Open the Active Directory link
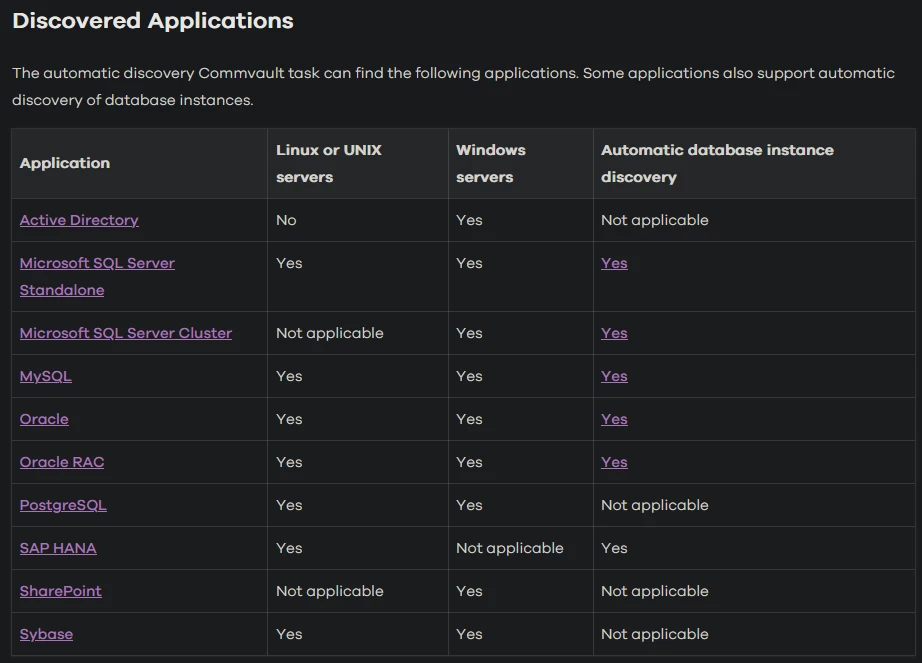The height and width of the screenshot is (663, 922). [79, 220]
